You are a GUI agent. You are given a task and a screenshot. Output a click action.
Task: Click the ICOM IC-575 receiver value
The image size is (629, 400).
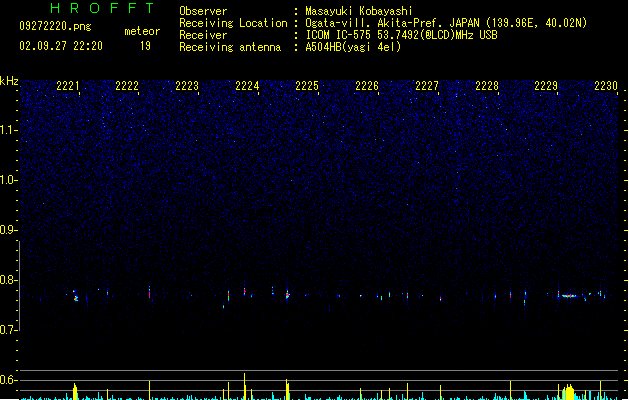click(402, 35)
